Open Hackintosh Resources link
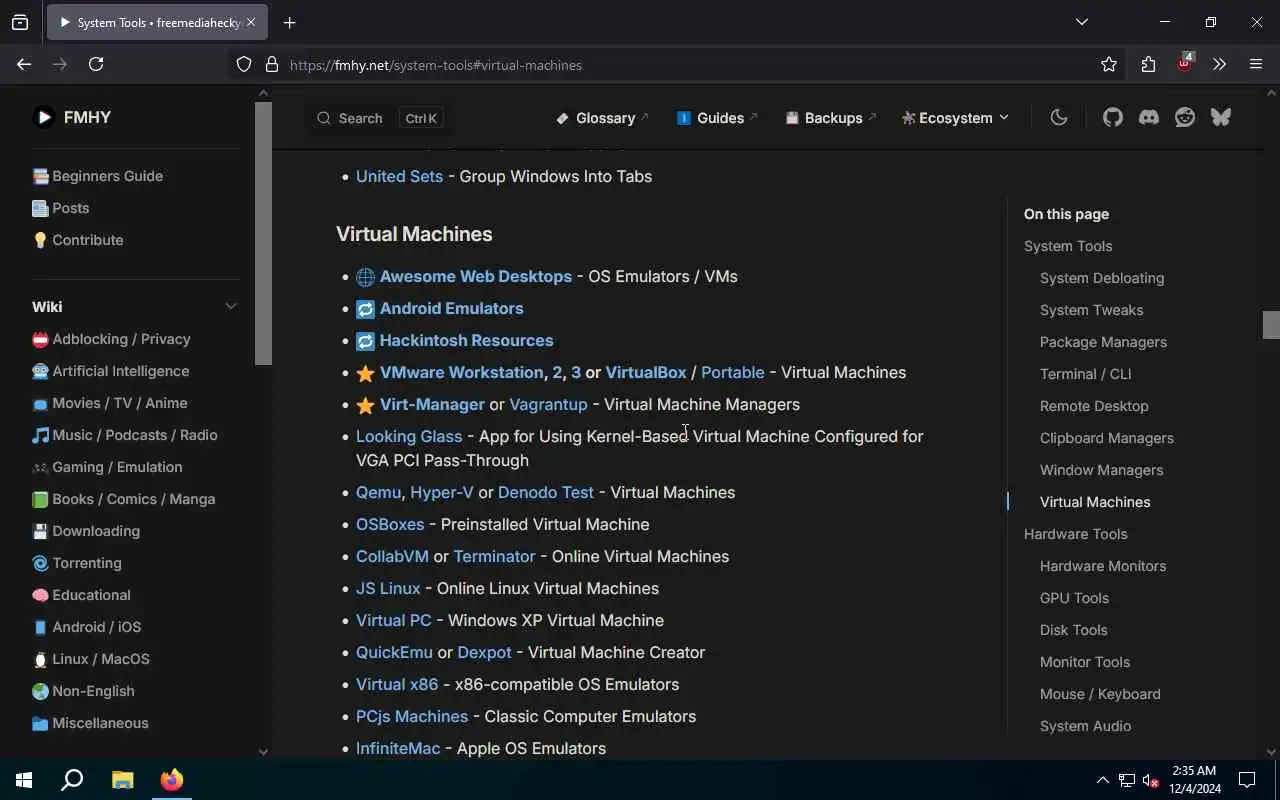Viewport: 1280px width, 800px height. click(466, 340)
